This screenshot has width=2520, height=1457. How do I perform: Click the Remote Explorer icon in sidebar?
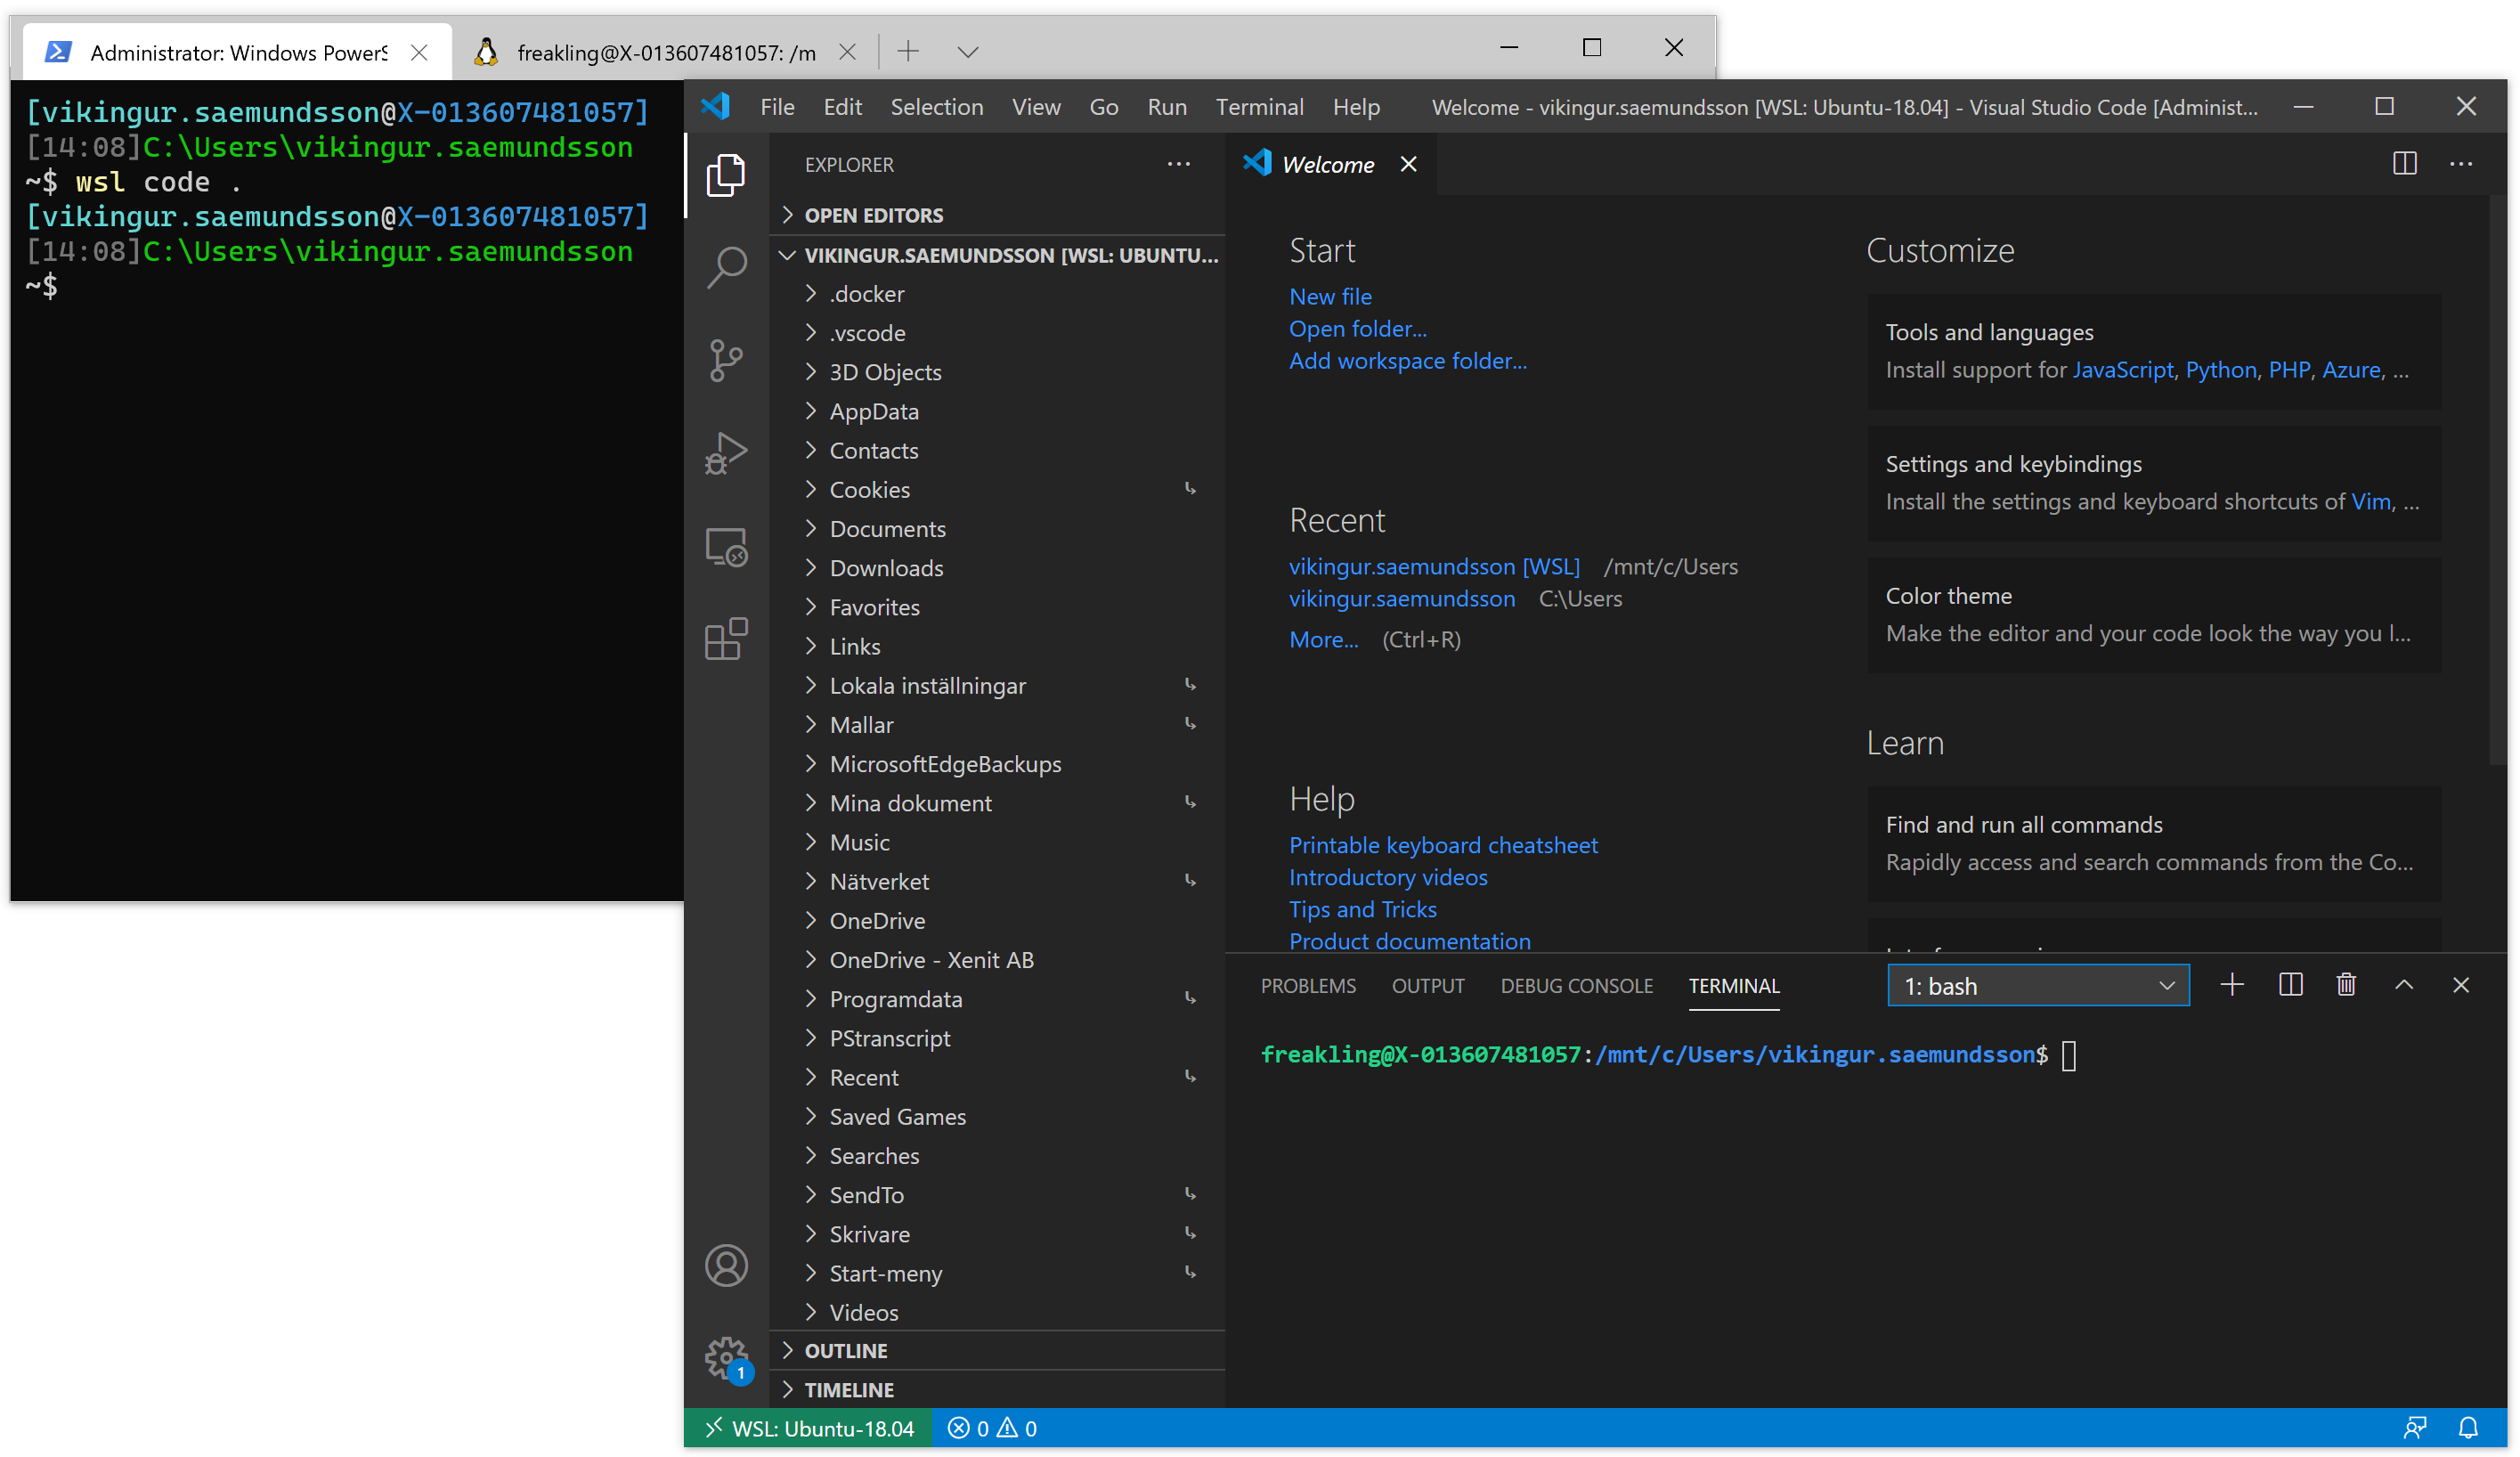727,547
